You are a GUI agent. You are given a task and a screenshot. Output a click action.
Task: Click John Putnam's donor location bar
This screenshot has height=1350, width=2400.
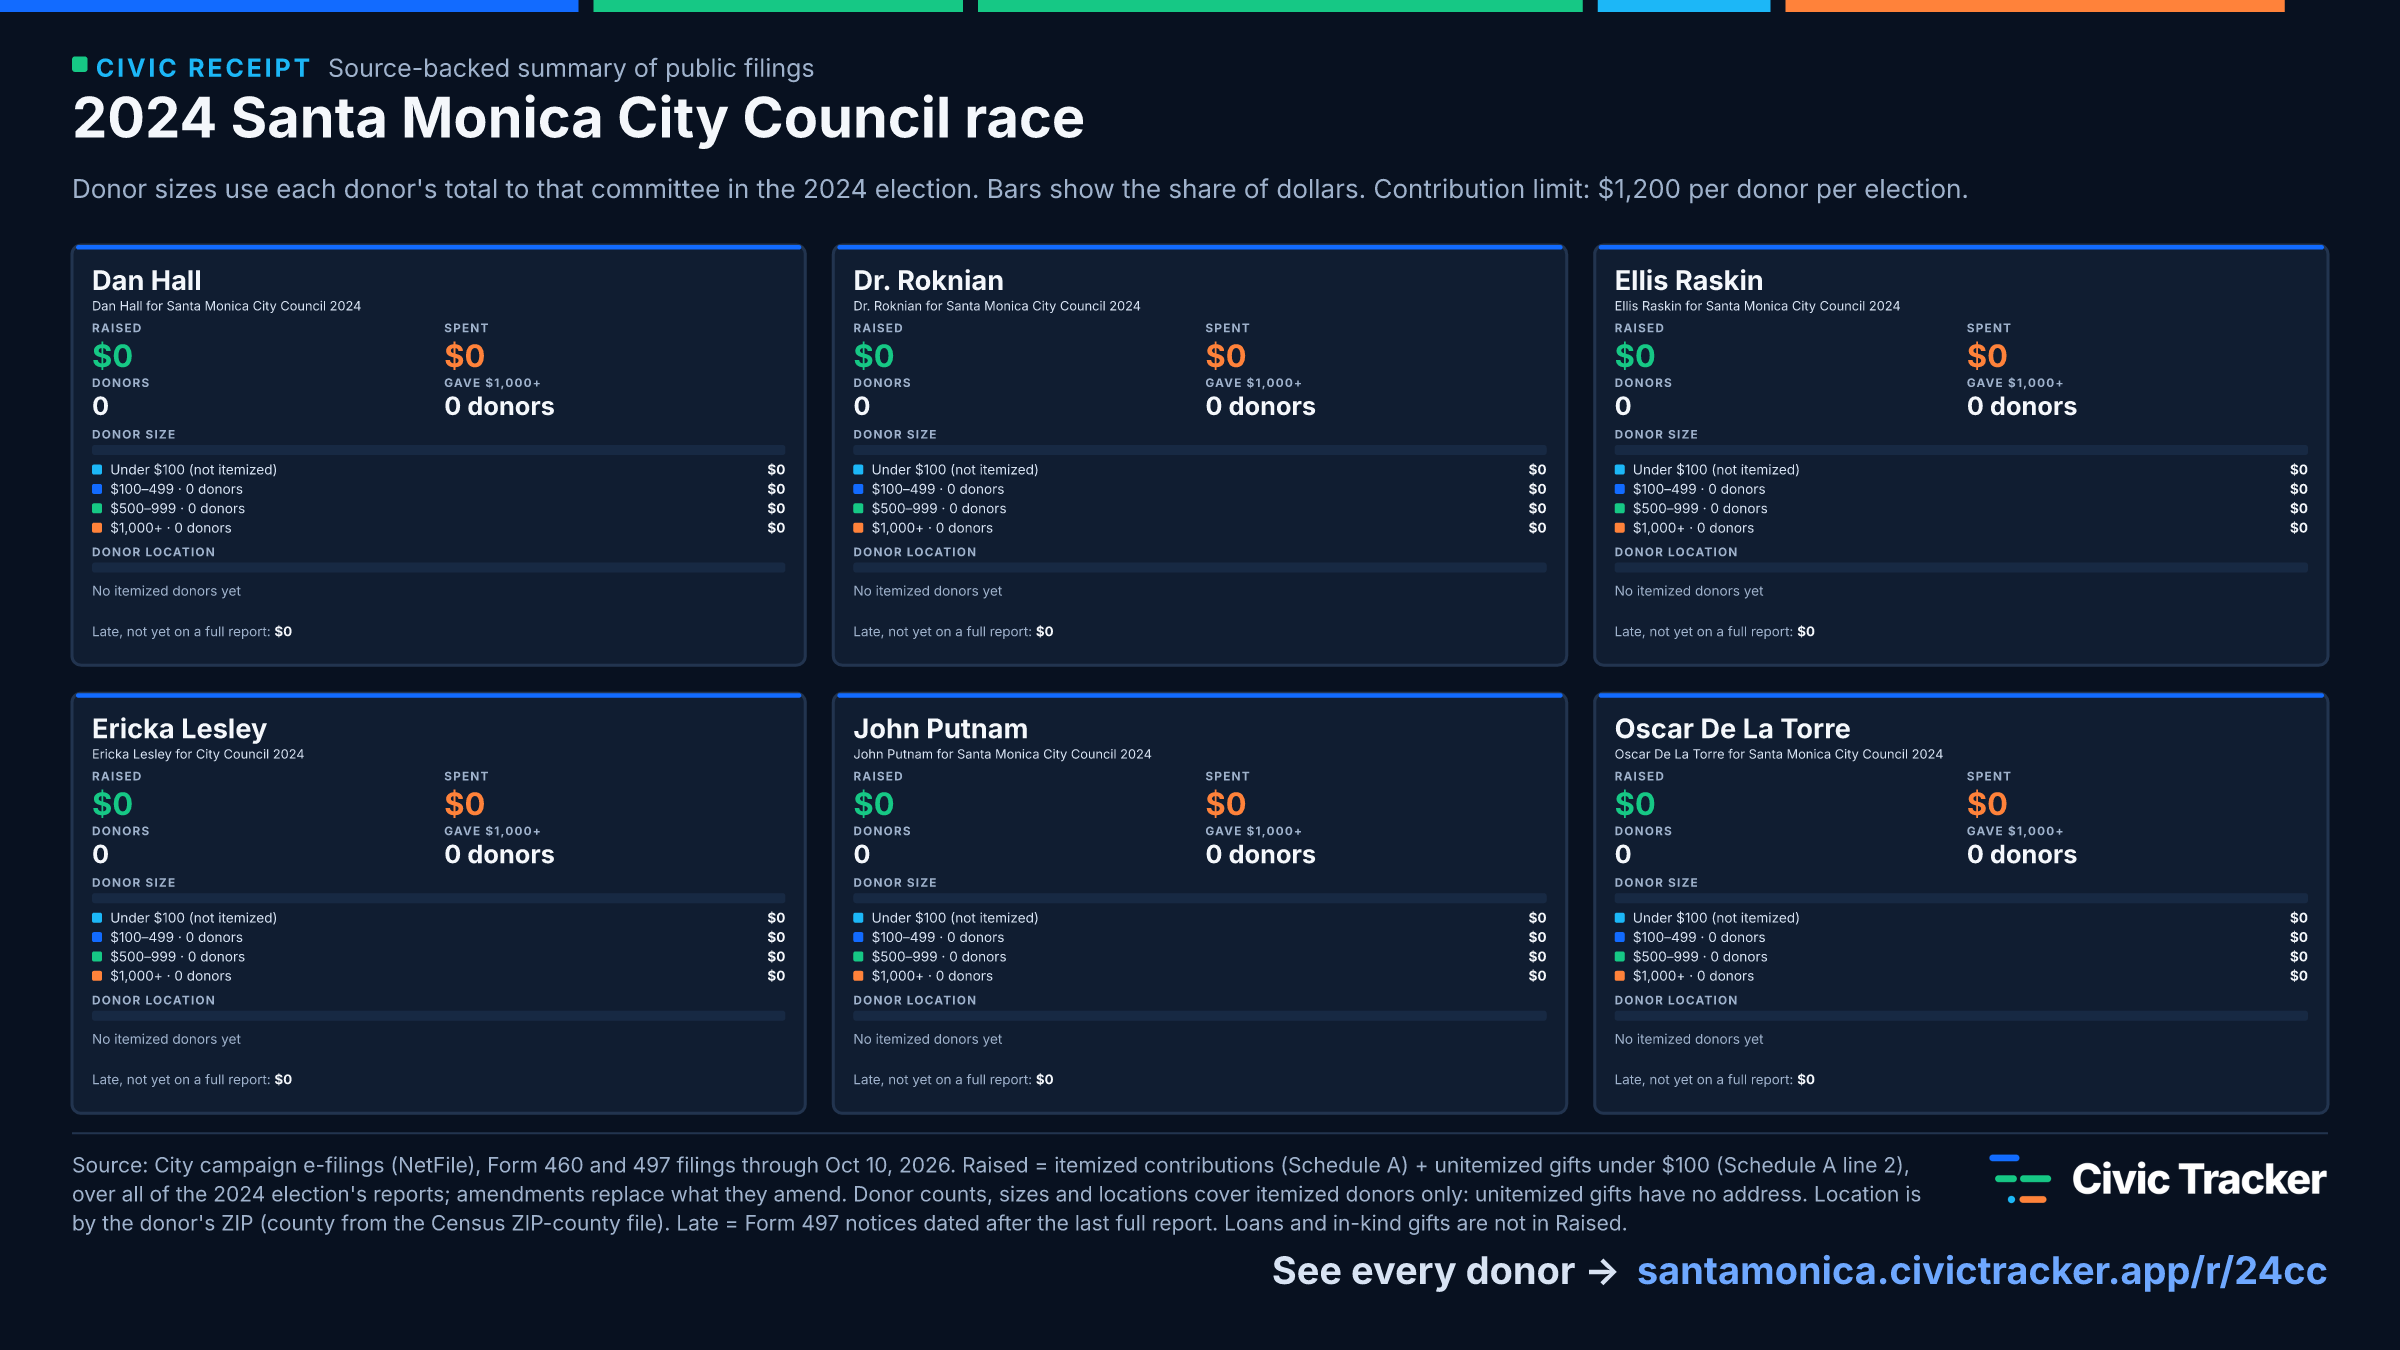(1199, 1016)
